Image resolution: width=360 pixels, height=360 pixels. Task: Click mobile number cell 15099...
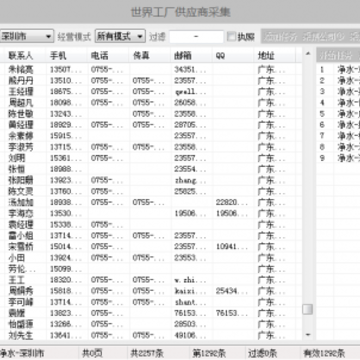coord(66,269)
